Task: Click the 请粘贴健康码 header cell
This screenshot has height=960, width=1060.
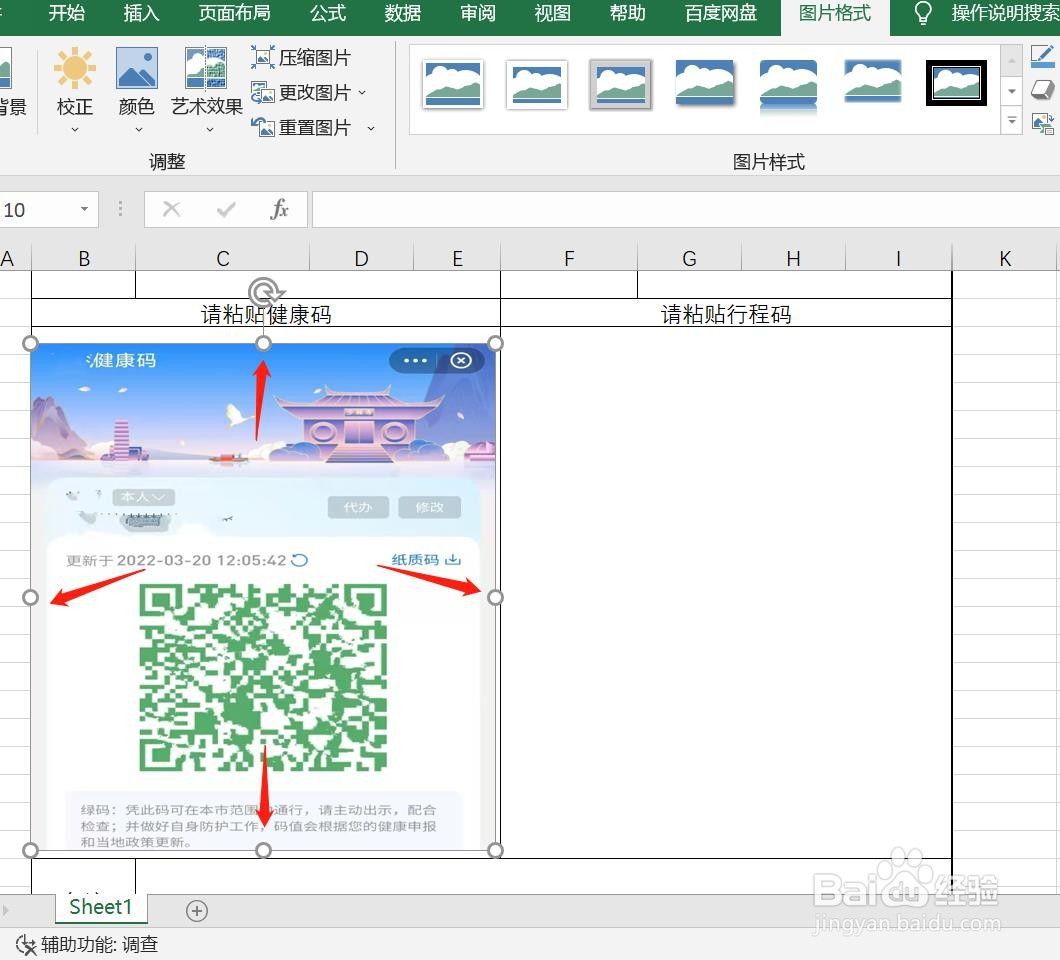Action: (266, 314)
